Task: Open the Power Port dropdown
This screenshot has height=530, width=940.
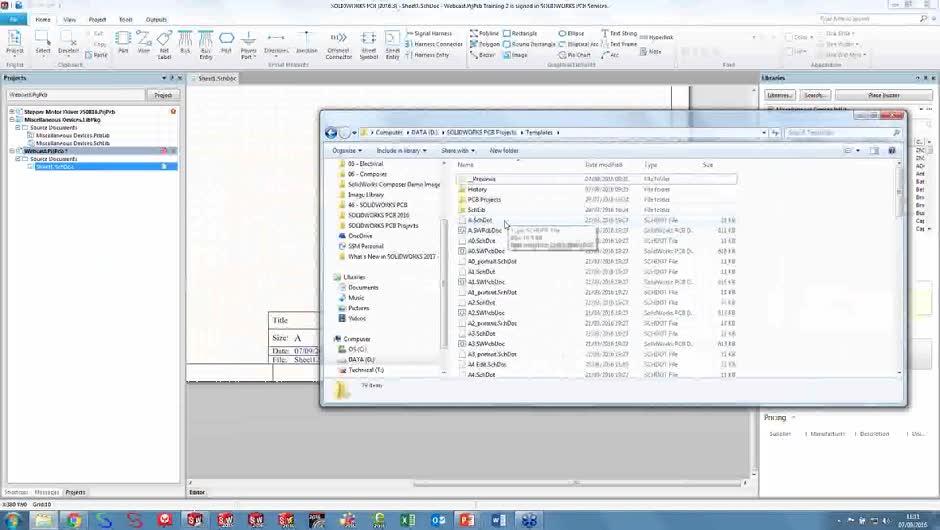Action: point(248,45)
